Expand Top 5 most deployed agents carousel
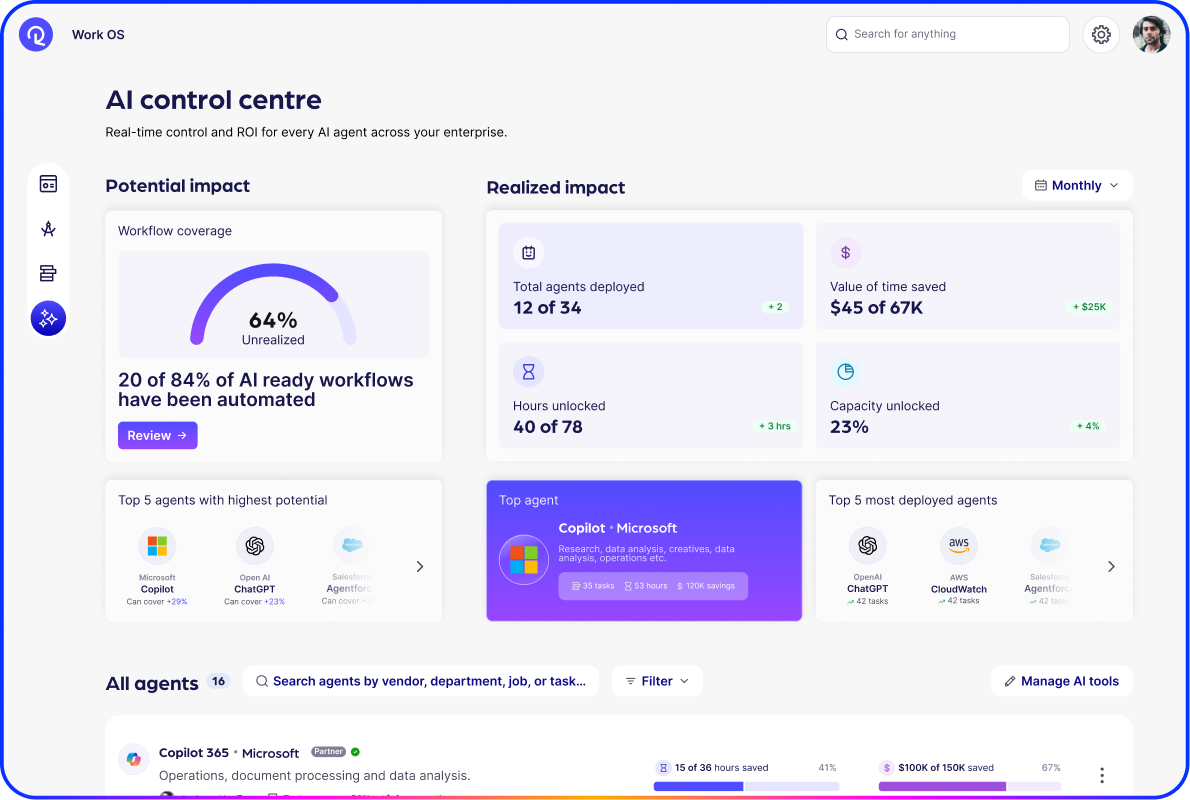This screenshot has height=800, width=1190. pos(1111,566)
